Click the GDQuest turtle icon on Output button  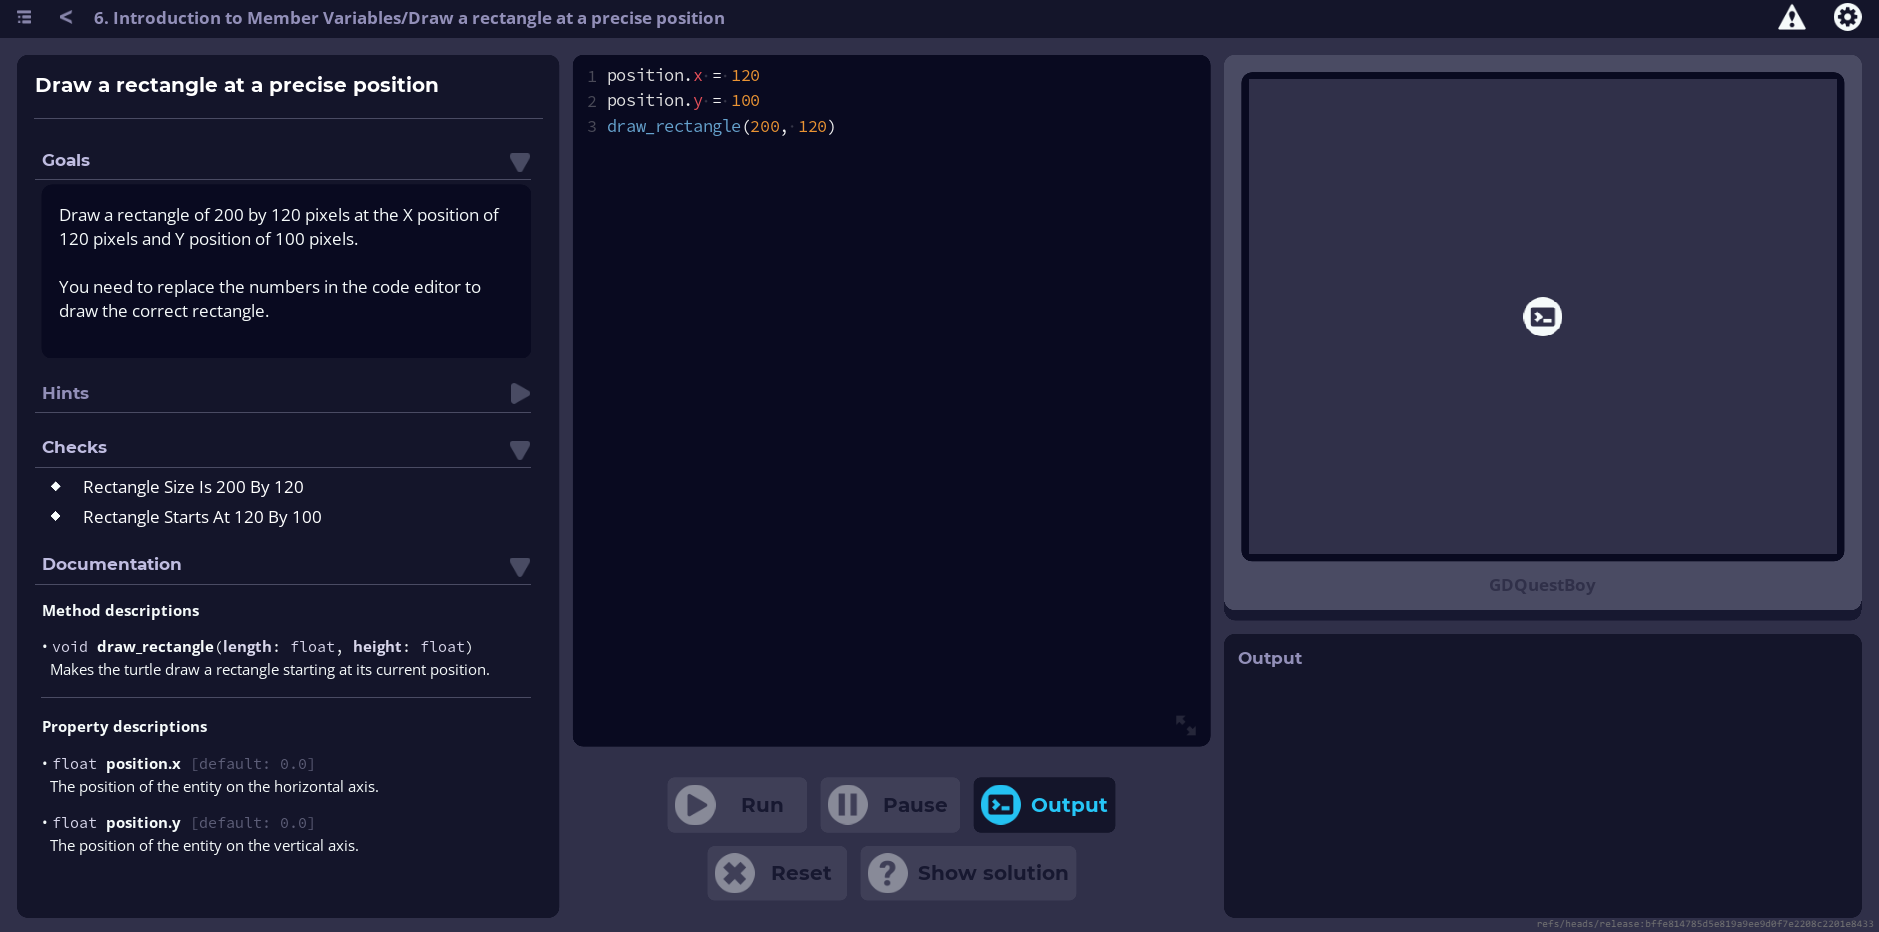[1001, 804]
